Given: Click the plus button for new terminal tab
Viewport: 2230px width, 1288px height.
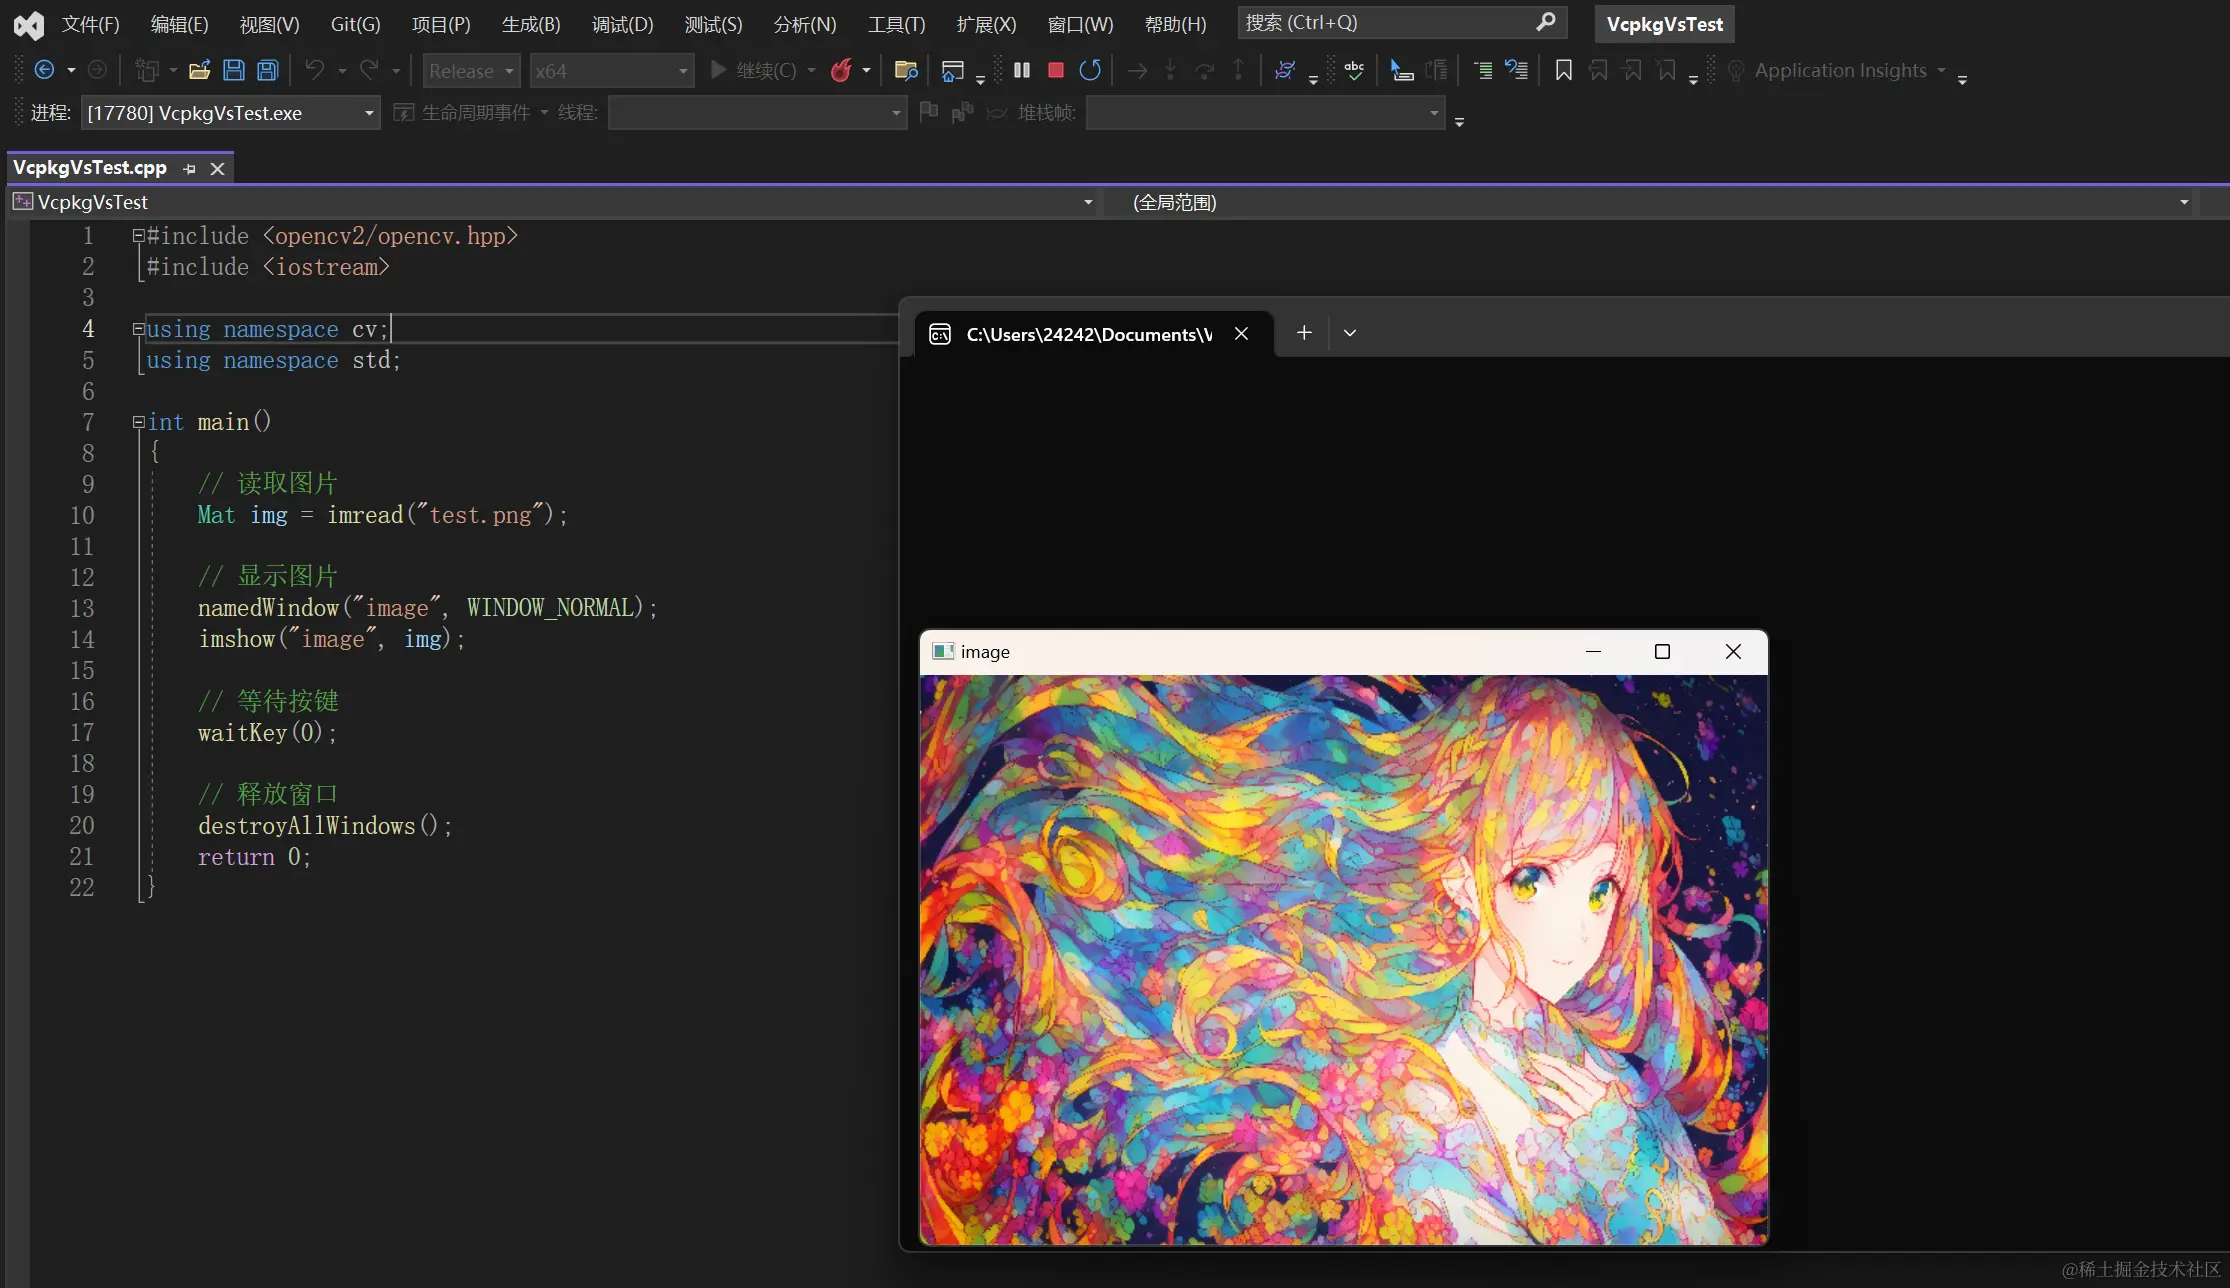Looking at the screenshot, I should coord(1303,333).
